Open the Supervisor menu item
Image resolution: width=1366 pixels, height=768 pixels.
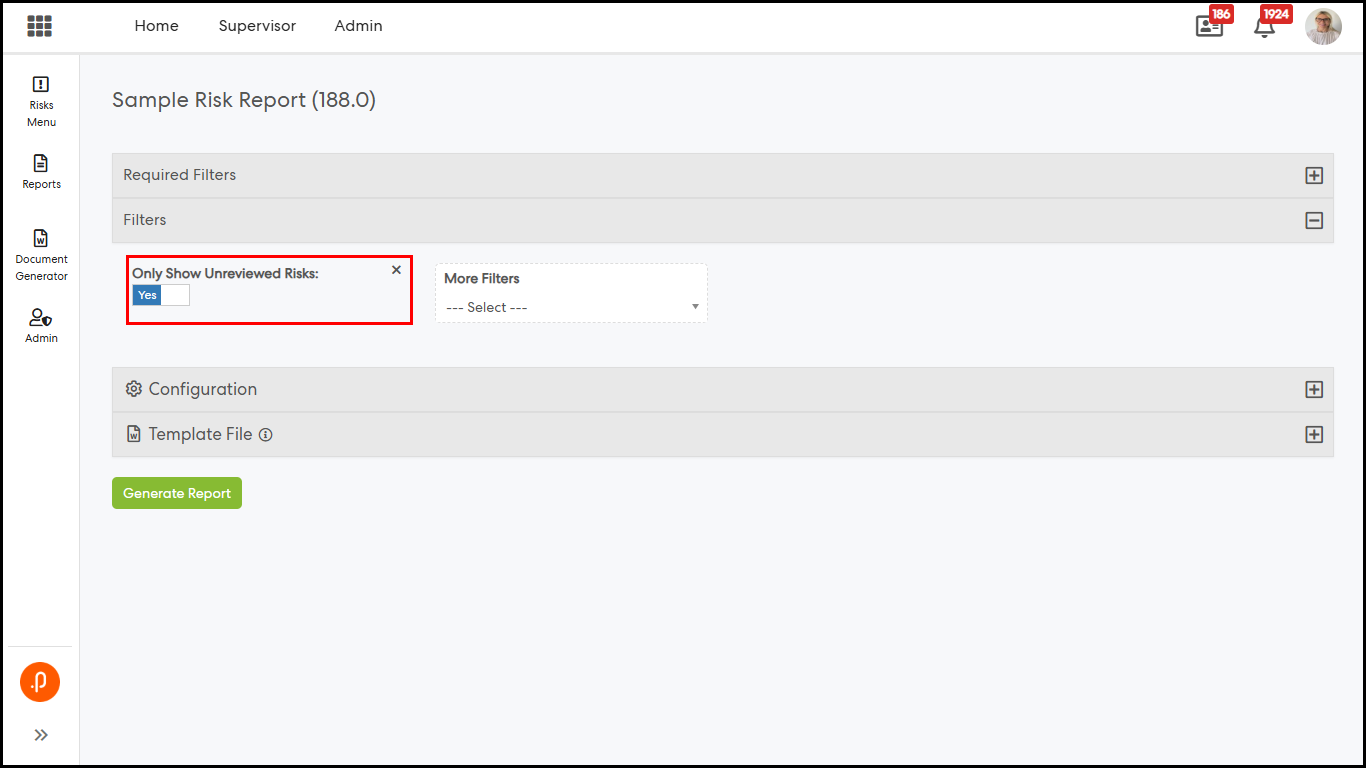point(257,26)
